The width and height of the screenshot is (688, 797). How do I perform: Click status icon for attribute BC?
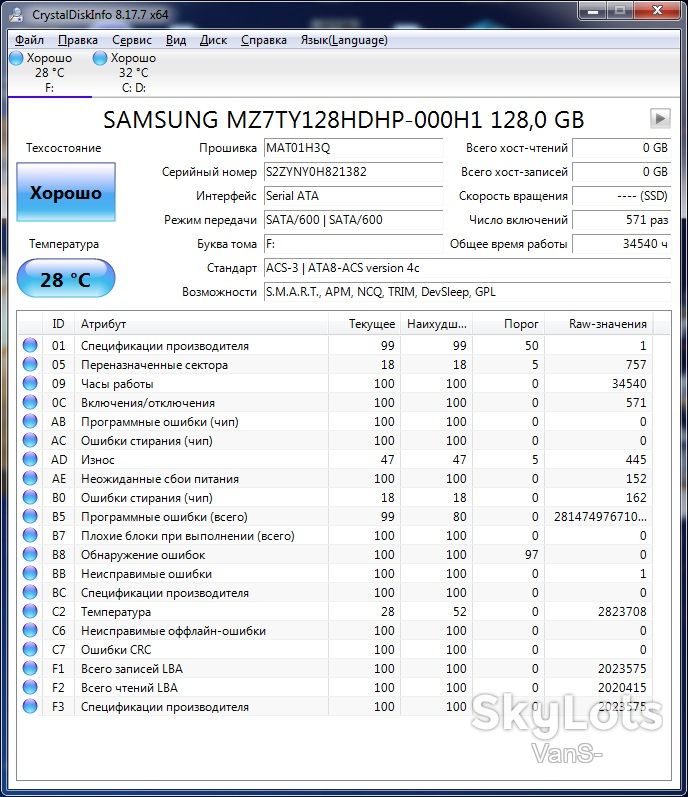point(30,592)
